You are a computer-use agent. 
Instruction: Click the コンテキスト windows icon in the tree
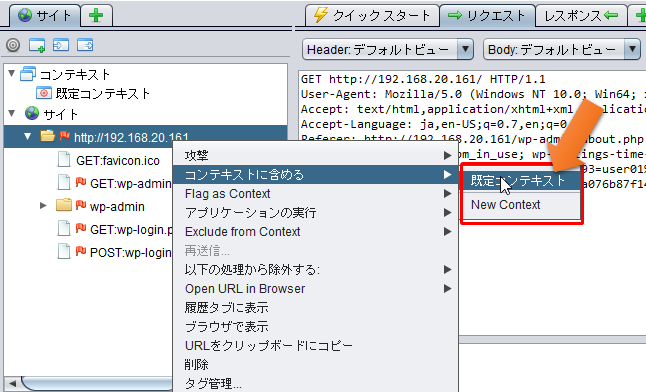pos(28,73)
